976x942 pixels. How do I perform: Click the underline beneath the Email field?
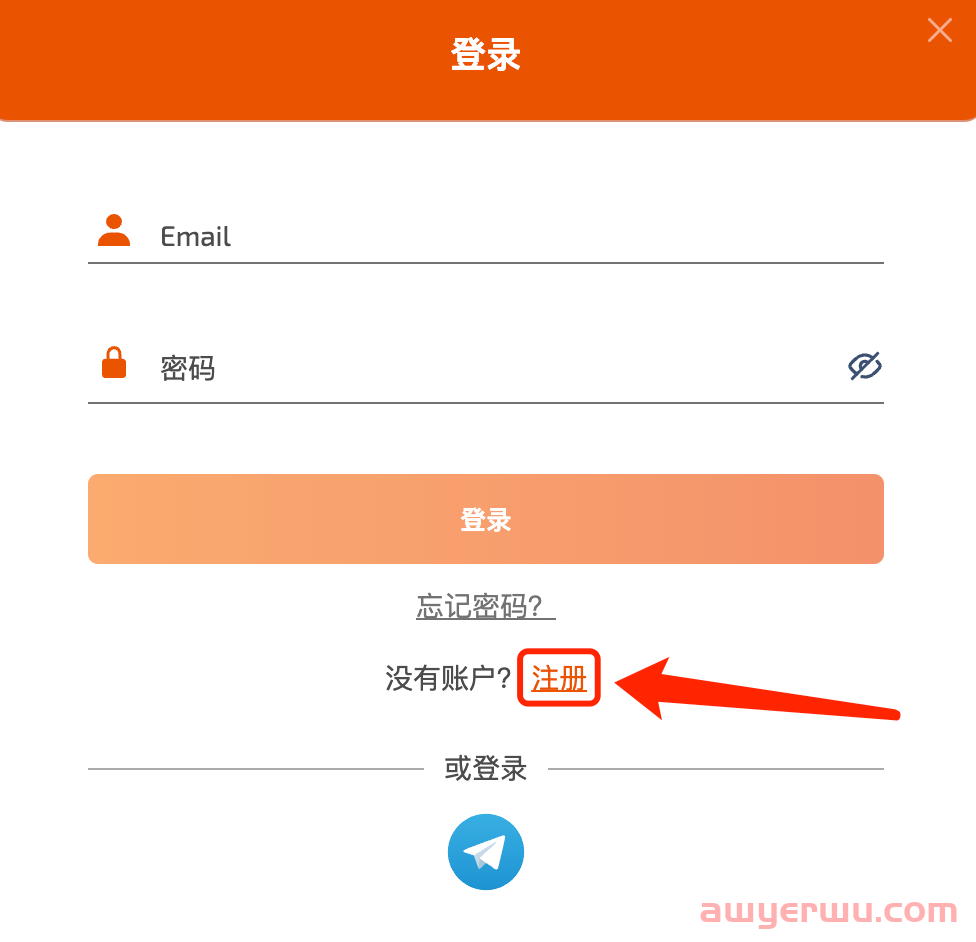pyautogui.click(x=486, y=263)
